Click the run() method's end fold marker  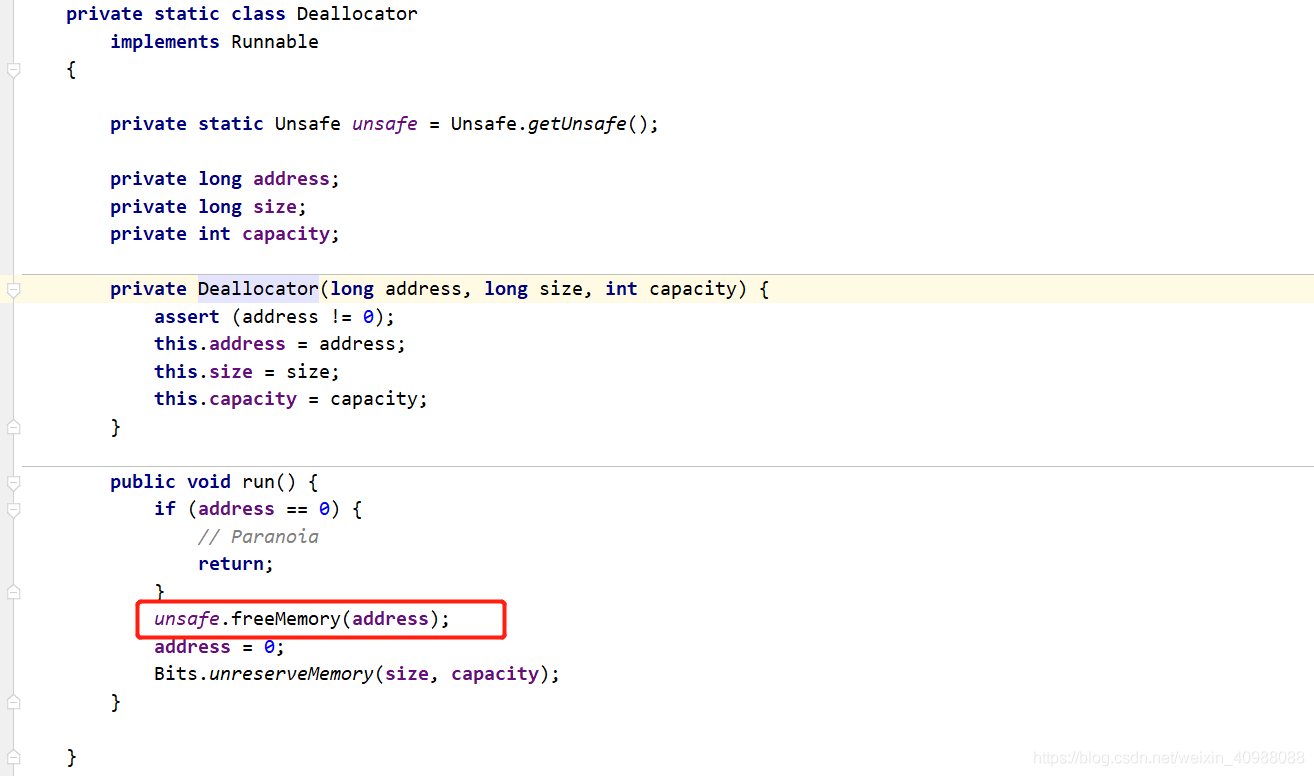click(x=13, y=702)
